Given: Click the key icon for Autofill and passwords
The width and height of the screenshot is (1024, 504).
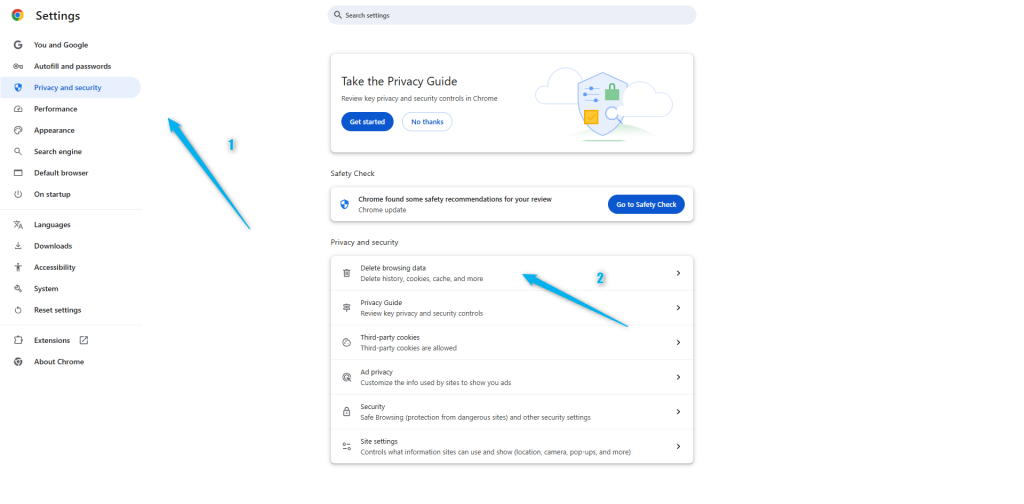Looking at the screenshot, I should pyautogui.click(x=18, y=66).
